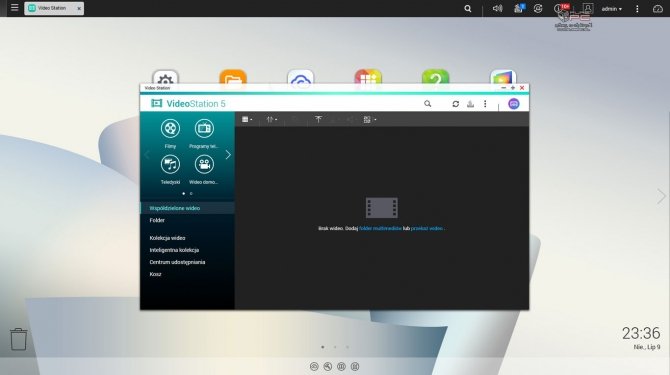This screenshot has width=670, height=375.
Task: Click the prześlij wideo link
Action: tap(426, 229)
